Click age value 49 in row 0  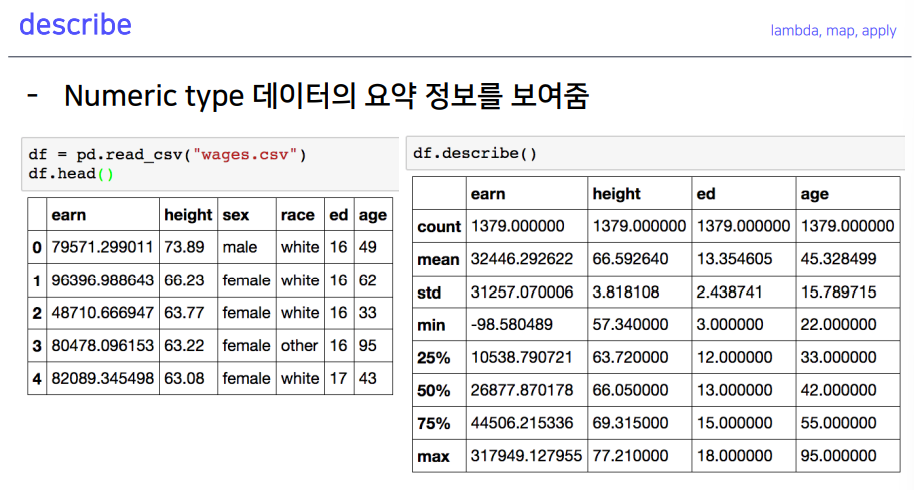pyautogui.click(x=367, y=247)
